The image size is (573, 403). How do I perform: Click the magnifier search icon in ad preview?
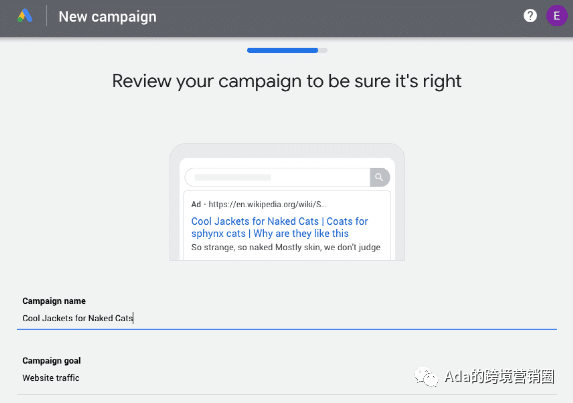pos(379,177)
